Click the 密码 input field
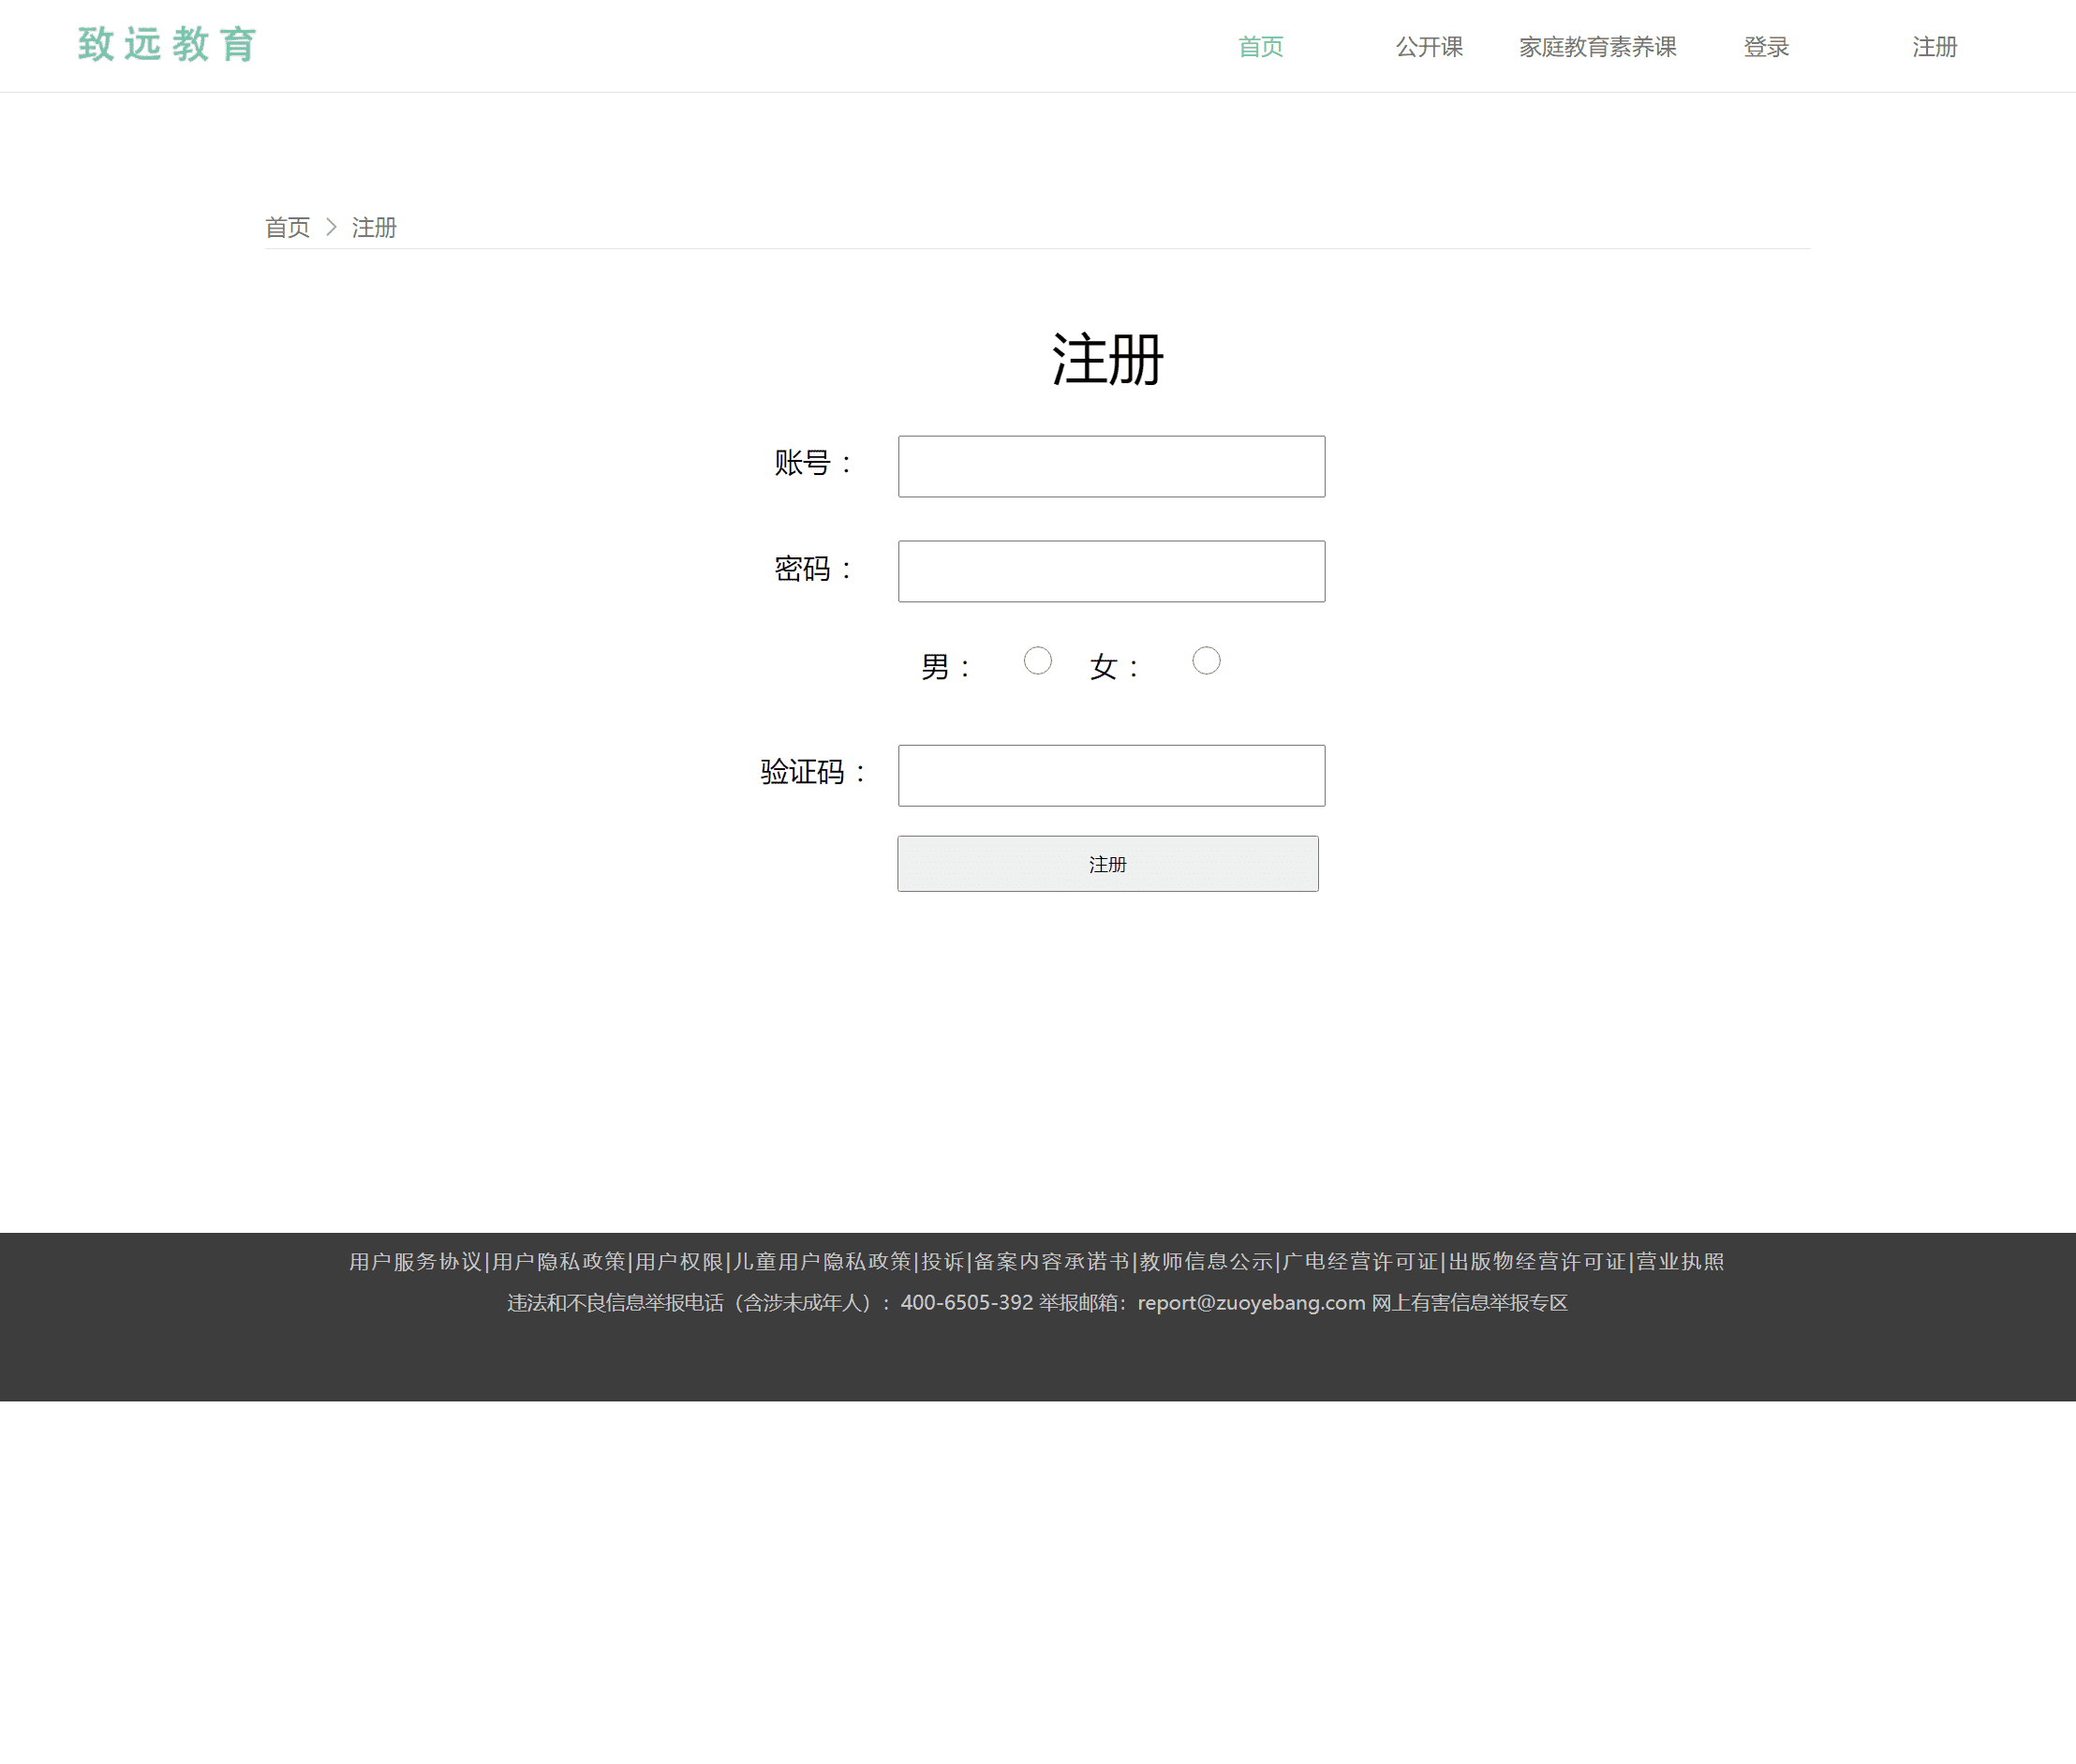 [1110, 570]
